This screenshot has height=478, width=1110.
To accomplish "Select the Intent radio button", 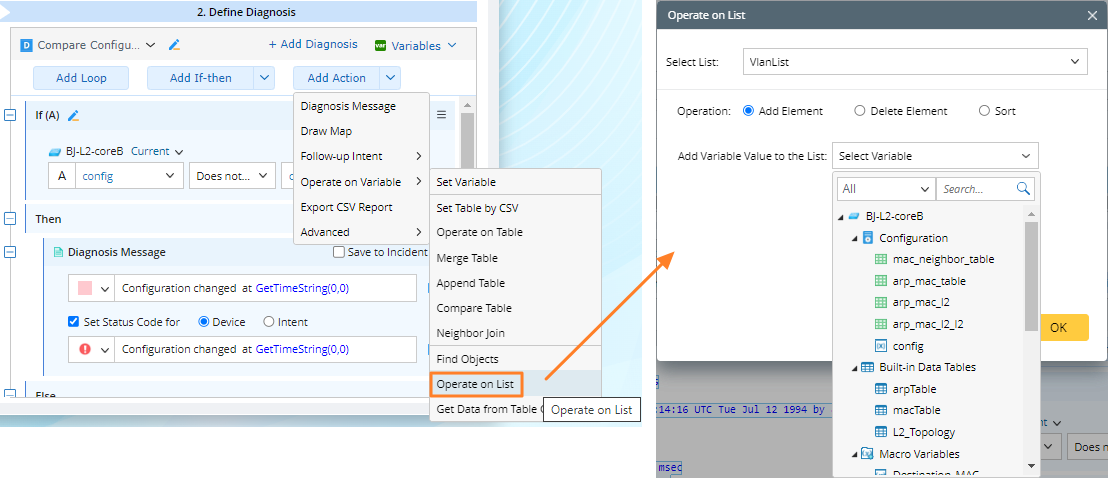I will 268,321.
